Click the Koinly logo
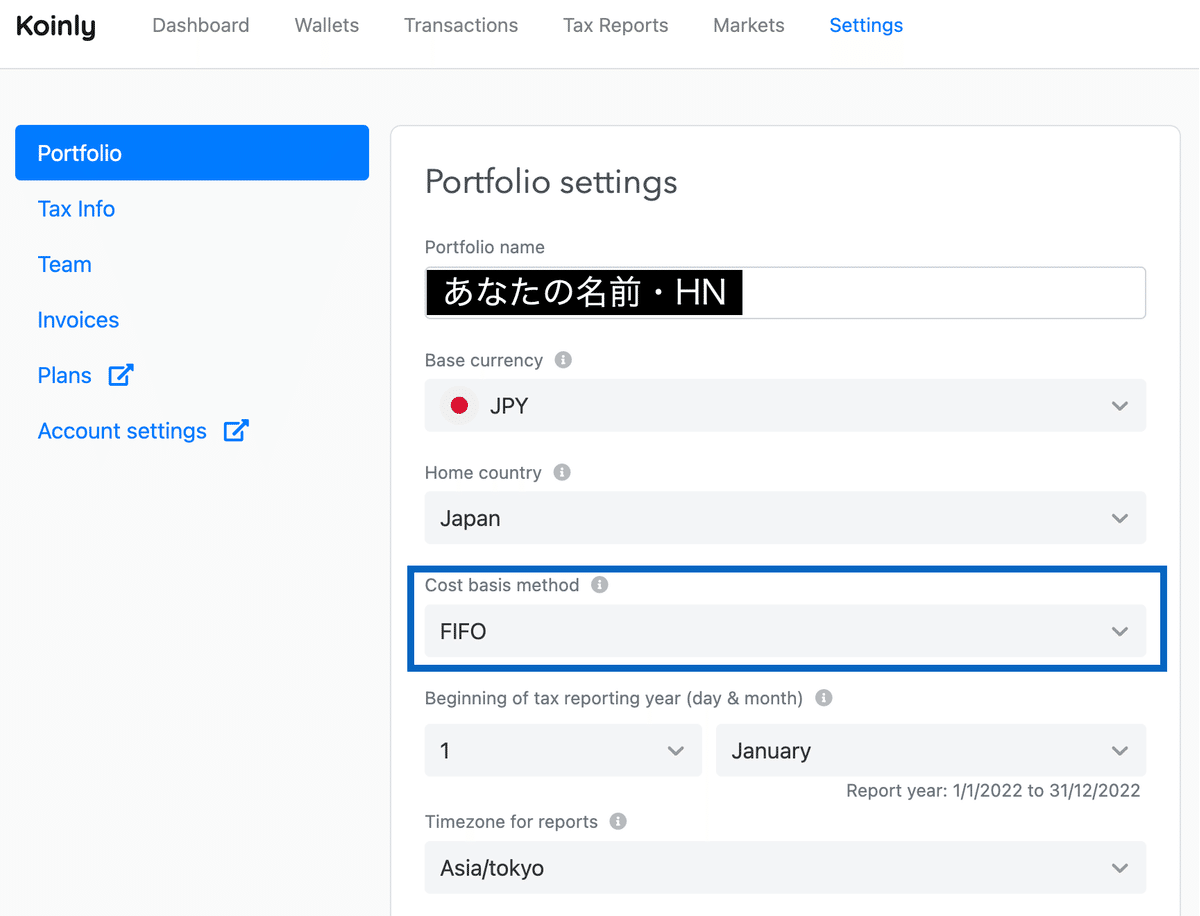1200x916 pixels. [56, 26]
